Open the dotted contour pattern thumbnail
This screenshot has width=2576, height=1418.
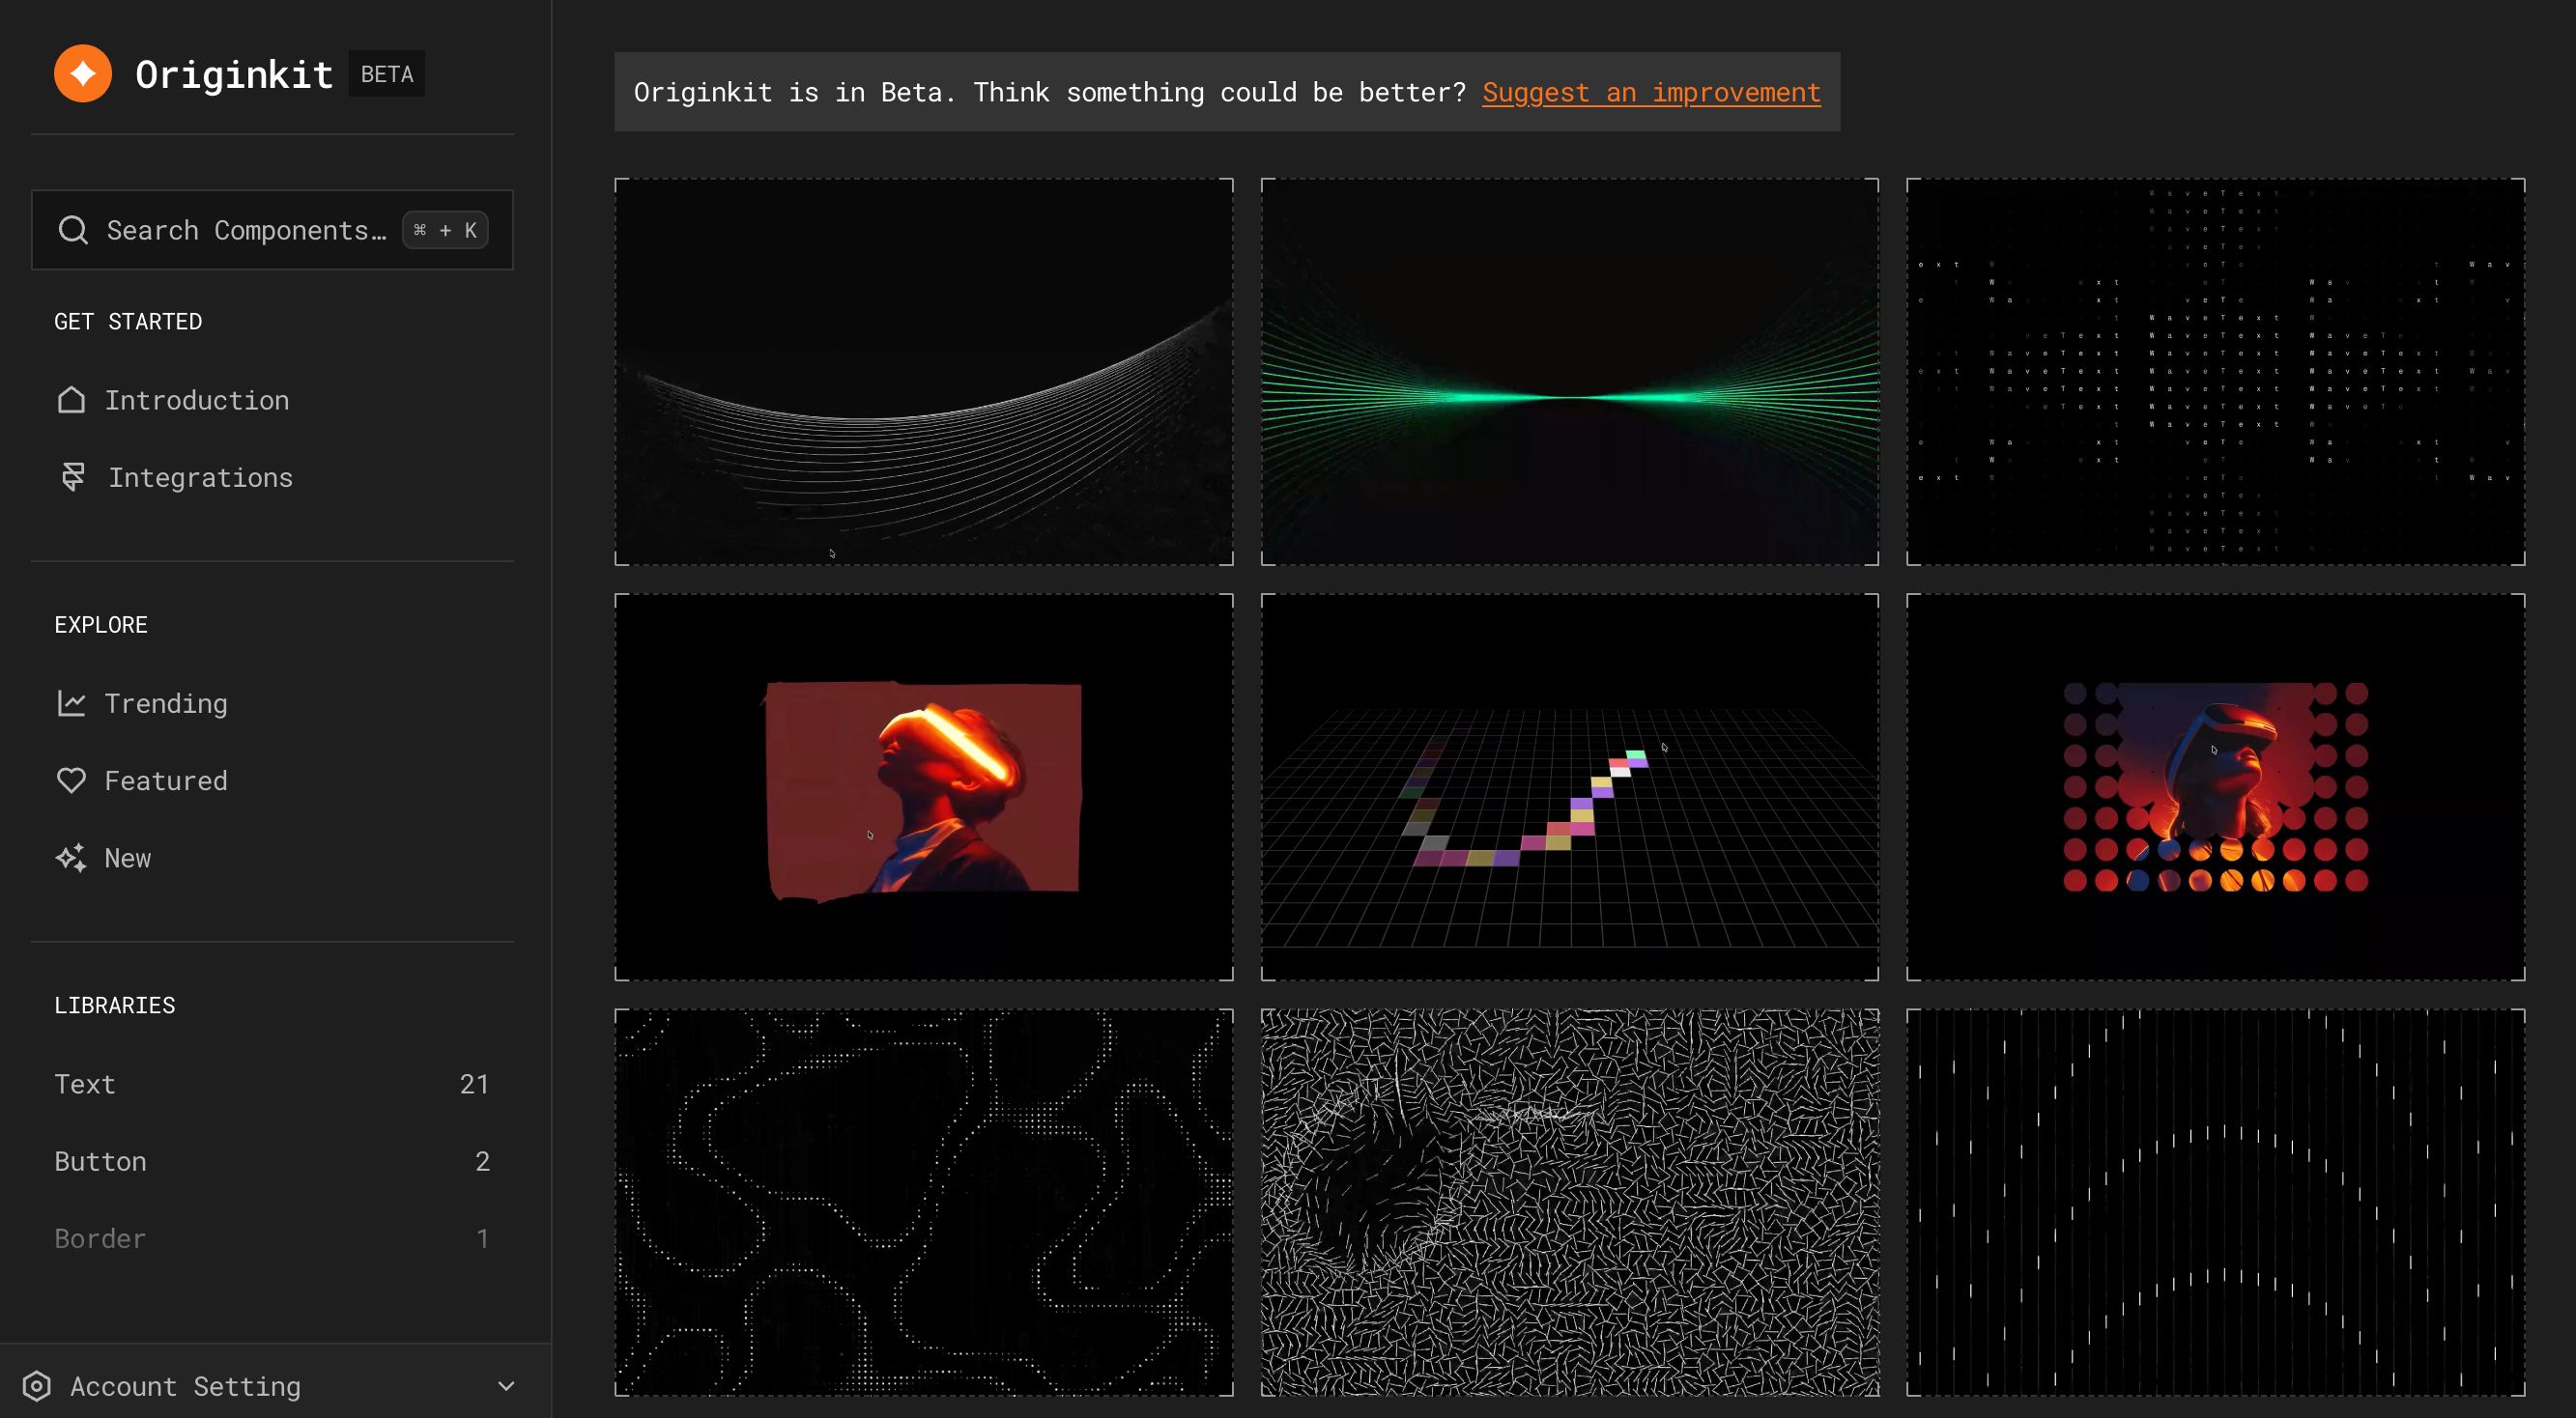coord(924,1202)
